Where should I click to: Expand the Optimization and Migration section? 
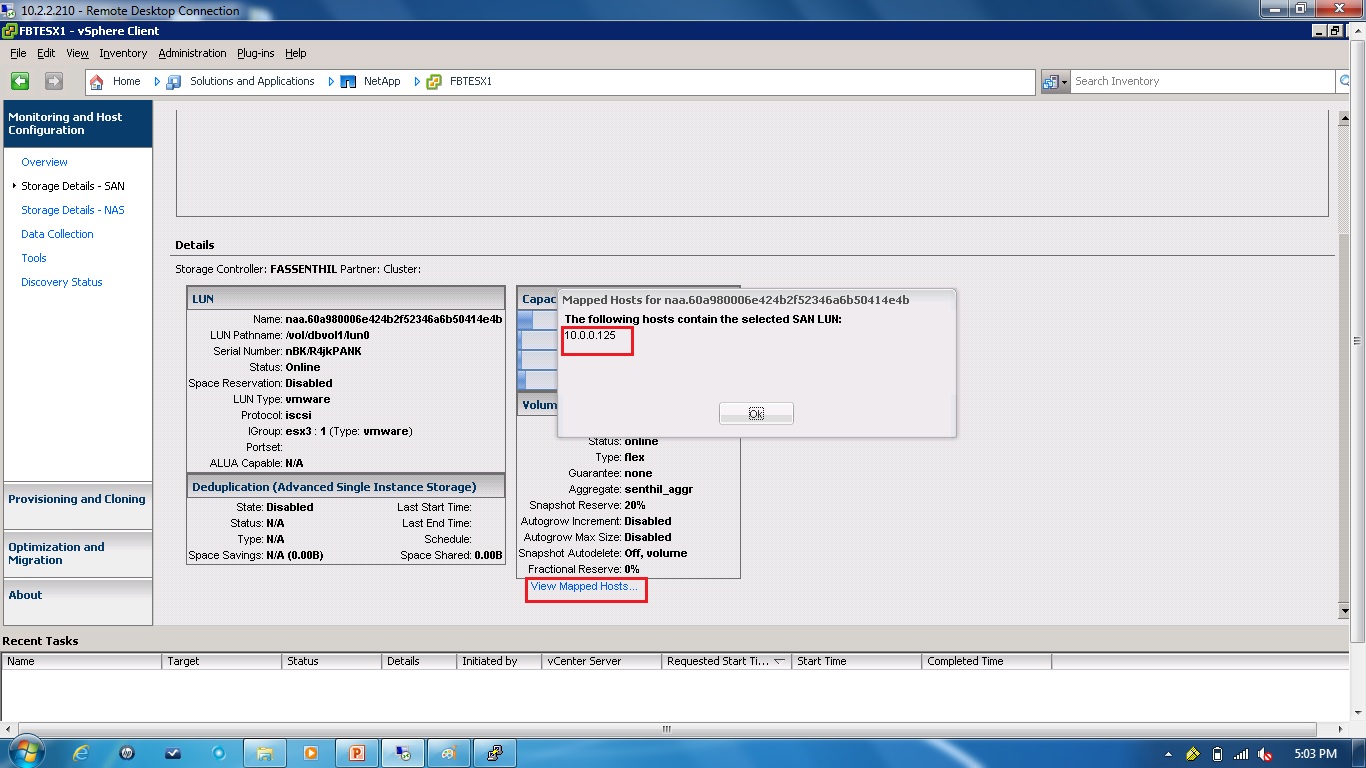coord(78,554)
